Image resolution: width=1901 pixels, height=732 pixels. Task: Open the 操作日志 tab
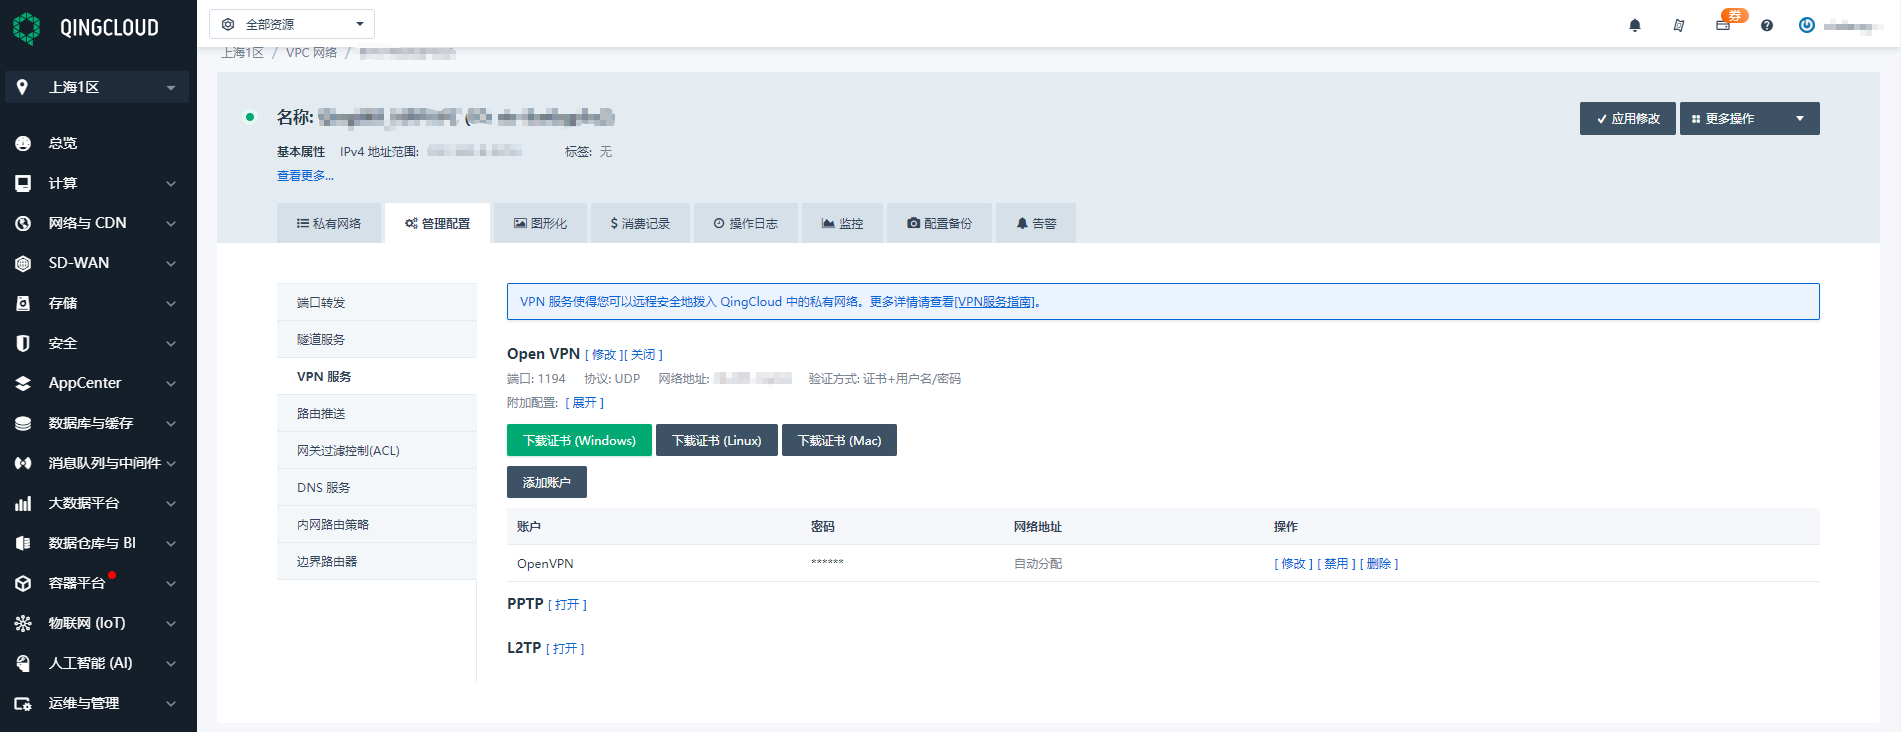coord(745,223)
